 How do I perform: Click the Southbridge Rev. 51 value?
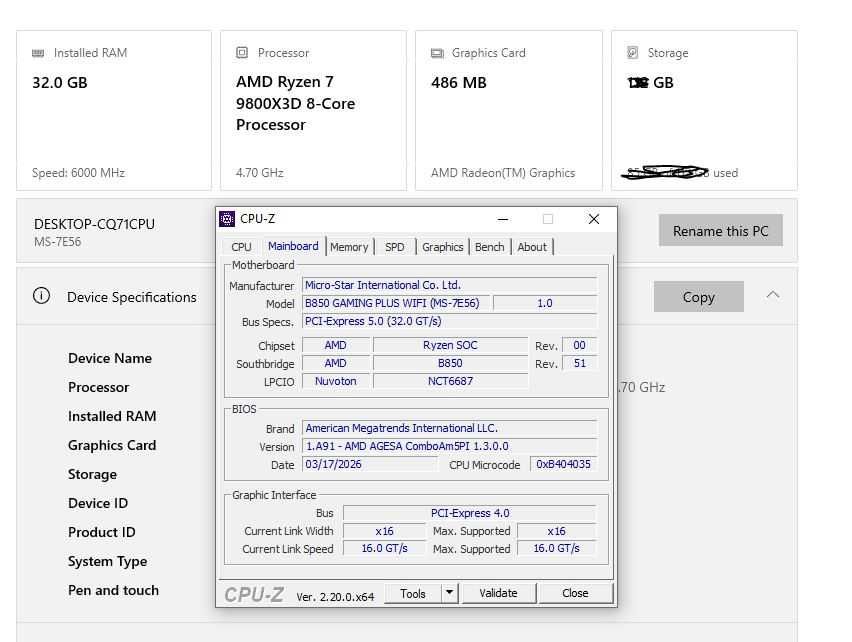[580, 363]
